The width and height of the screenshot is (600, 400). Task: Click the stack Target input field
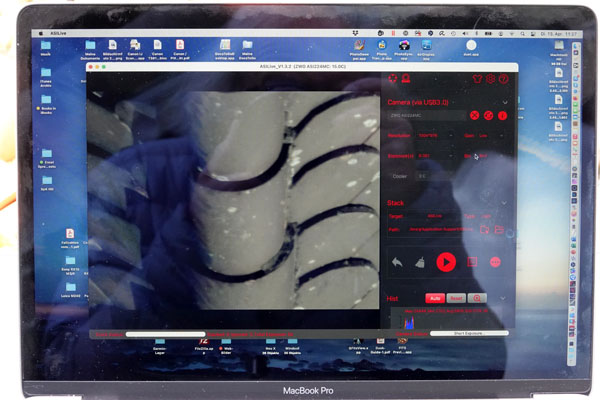click(x=435, y=216)
